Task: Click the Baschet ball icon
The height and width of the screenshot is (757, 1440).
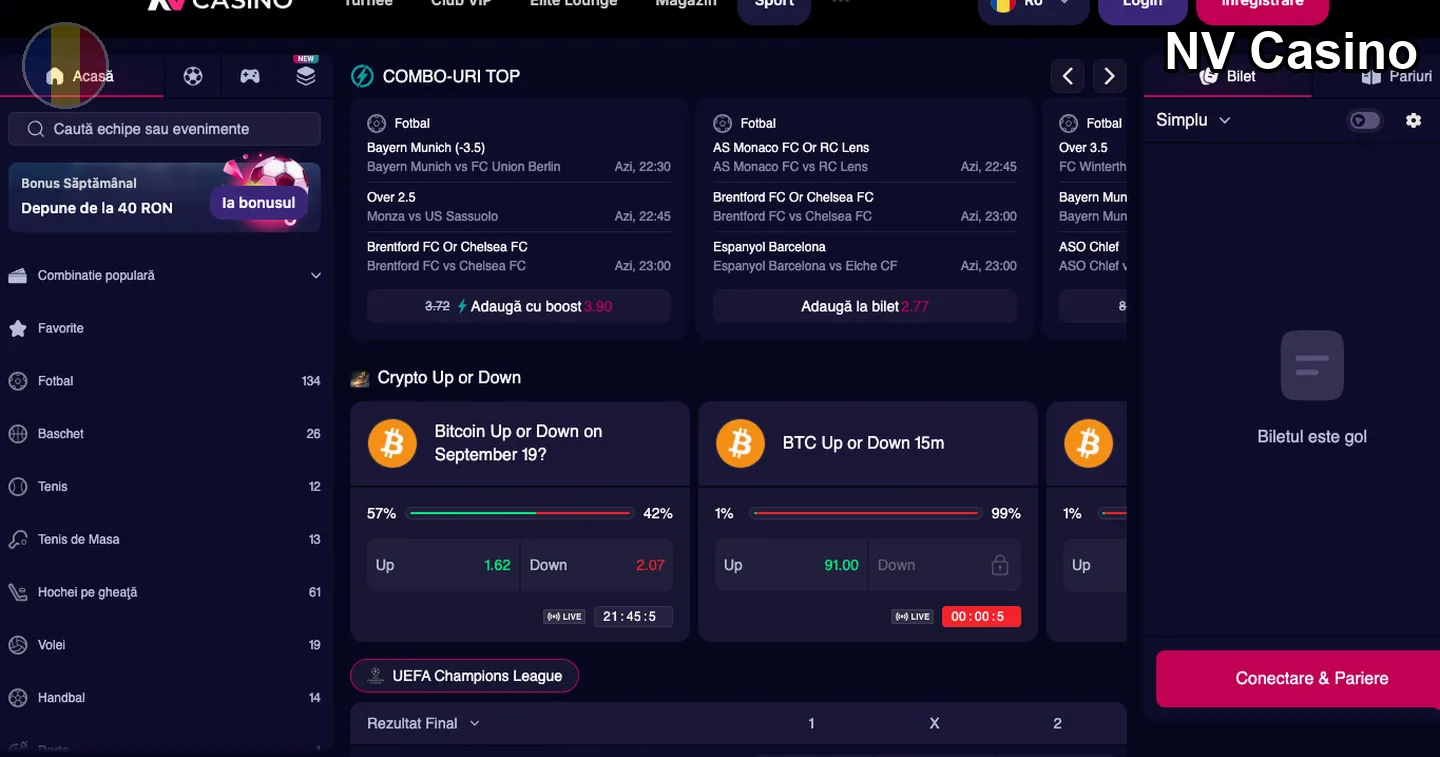Action: click(x=18, y=434)
